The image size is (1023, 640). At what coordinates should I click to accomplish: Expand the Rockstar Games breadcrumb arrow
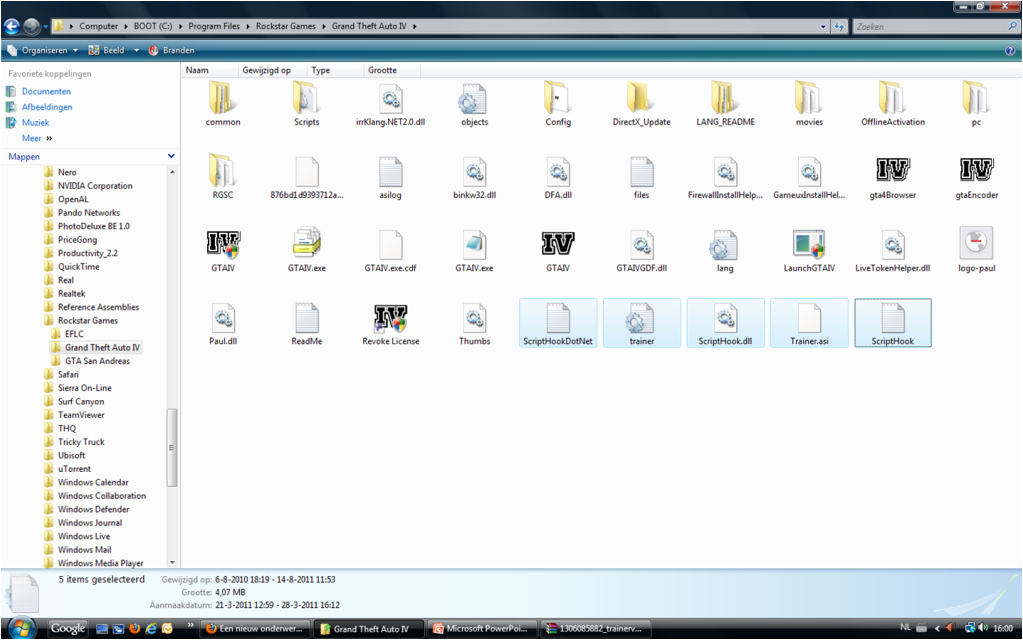[324, 27]
